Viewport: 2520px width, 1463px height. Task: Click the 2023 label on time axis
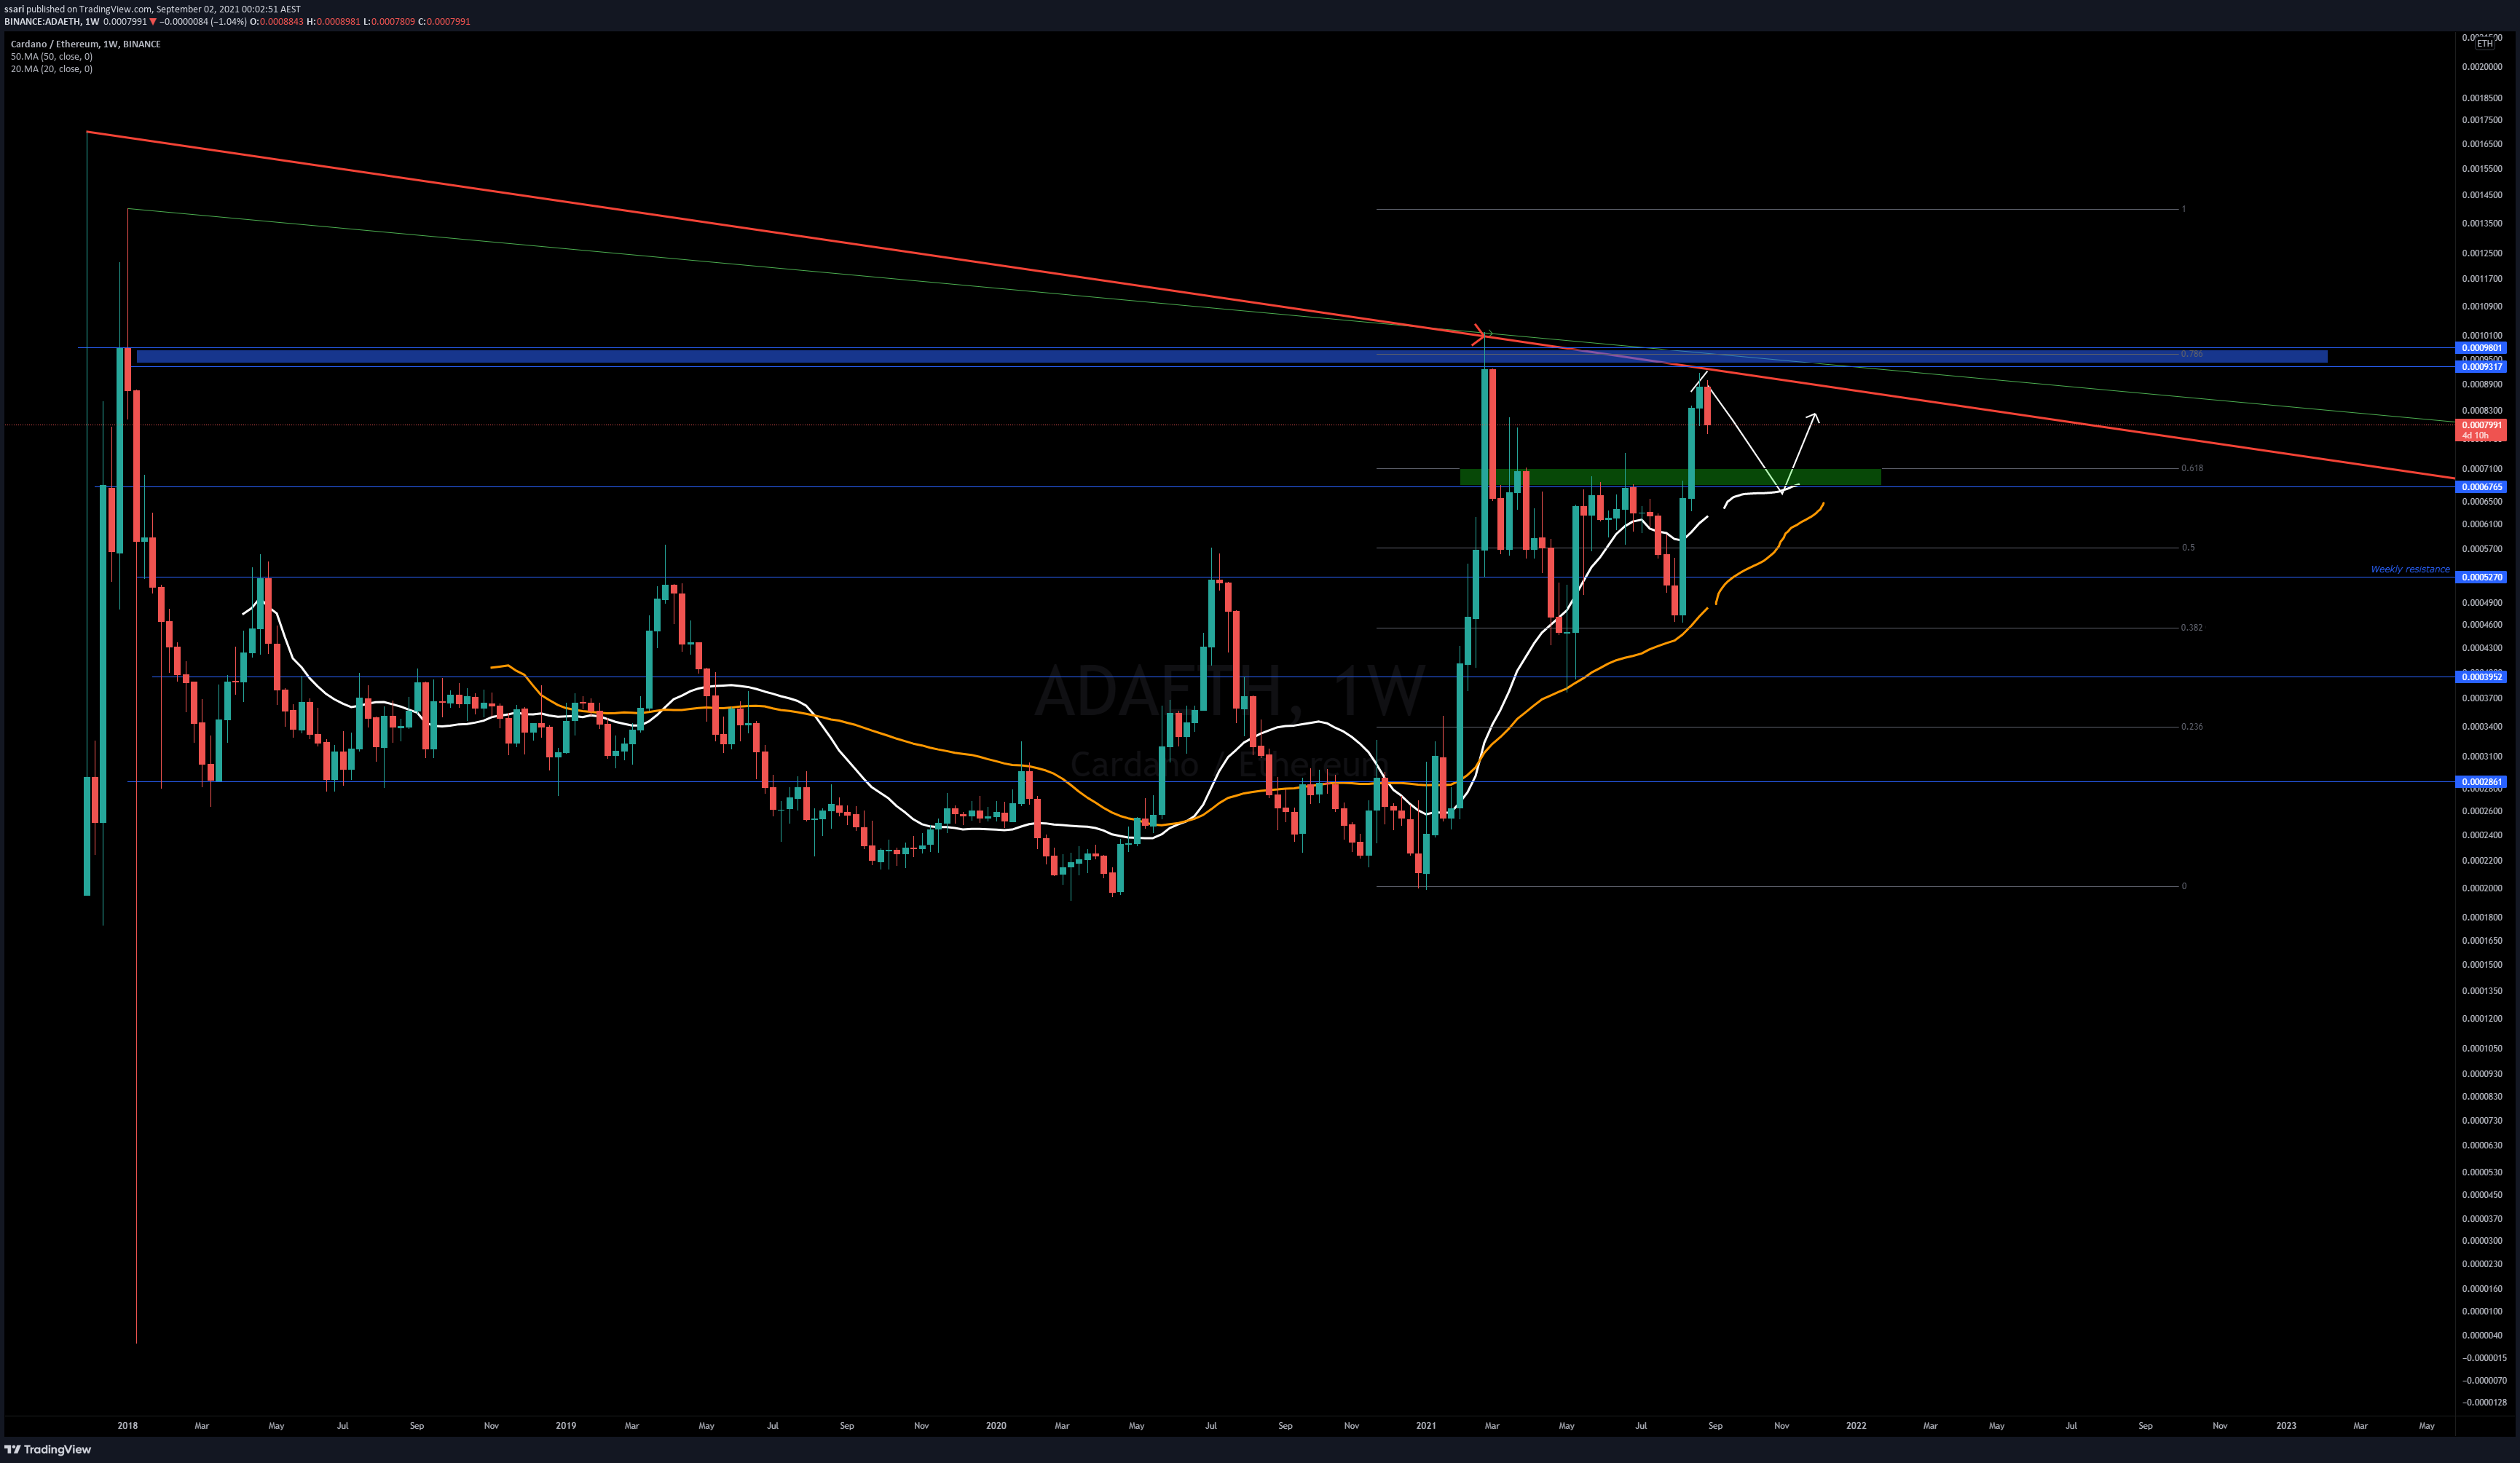2286,1426
